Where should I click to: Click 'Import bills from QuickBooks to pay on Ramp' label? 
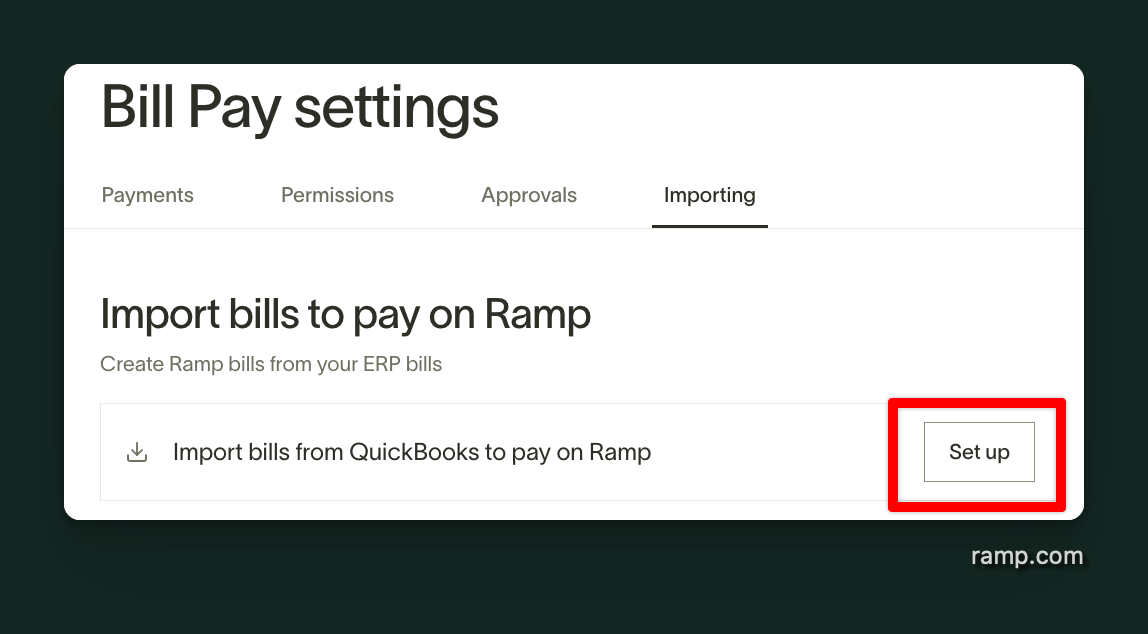coord(412,452)
